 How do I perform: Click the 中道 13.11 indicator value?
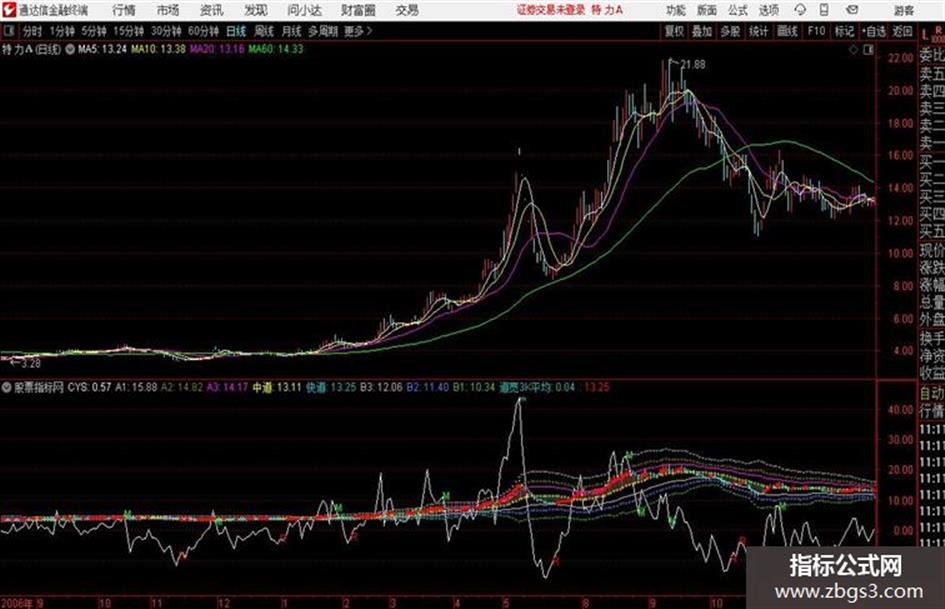coord(277,387)
